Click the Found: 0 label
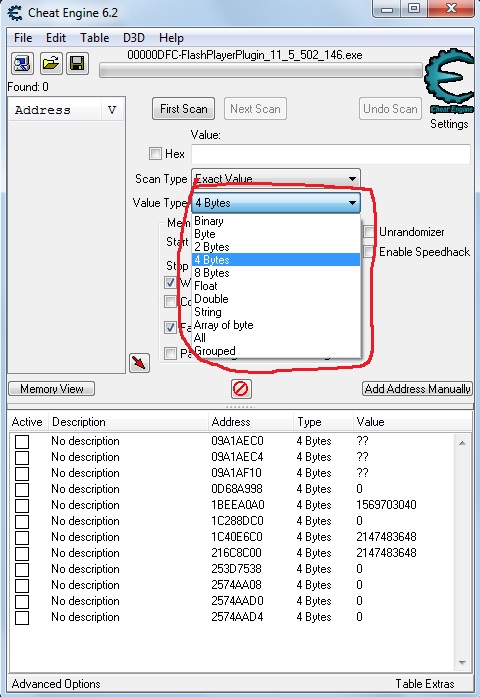 point(28,87)
